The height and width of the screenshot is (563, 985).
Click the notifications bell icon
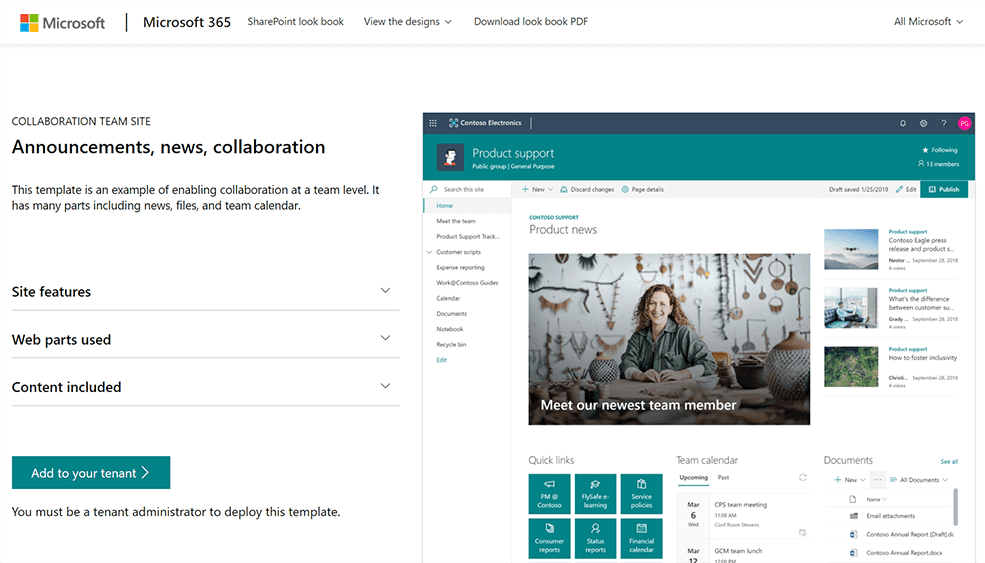coord(903,123)
